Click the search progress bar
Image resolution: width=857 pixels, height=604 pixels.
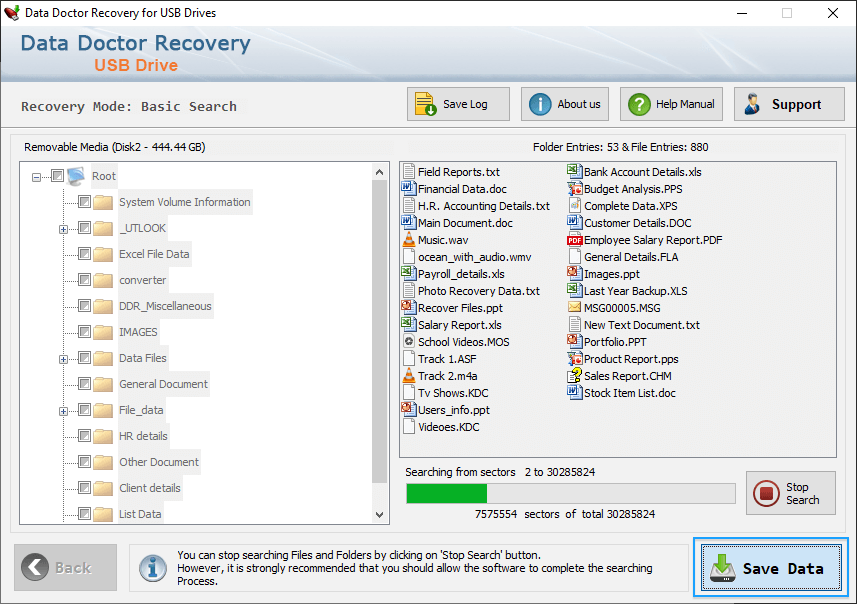tap(571, 494)
